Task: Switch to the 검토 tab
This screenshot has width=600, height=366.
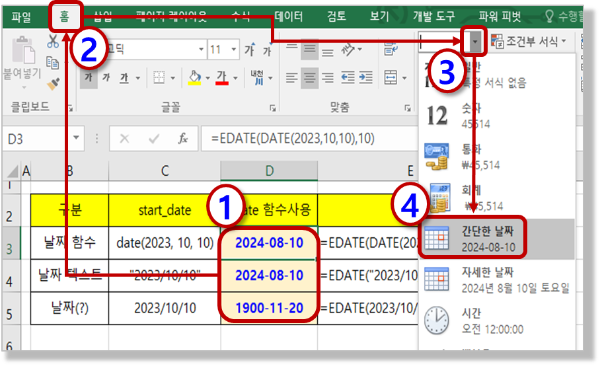Action: coord(336,16)
